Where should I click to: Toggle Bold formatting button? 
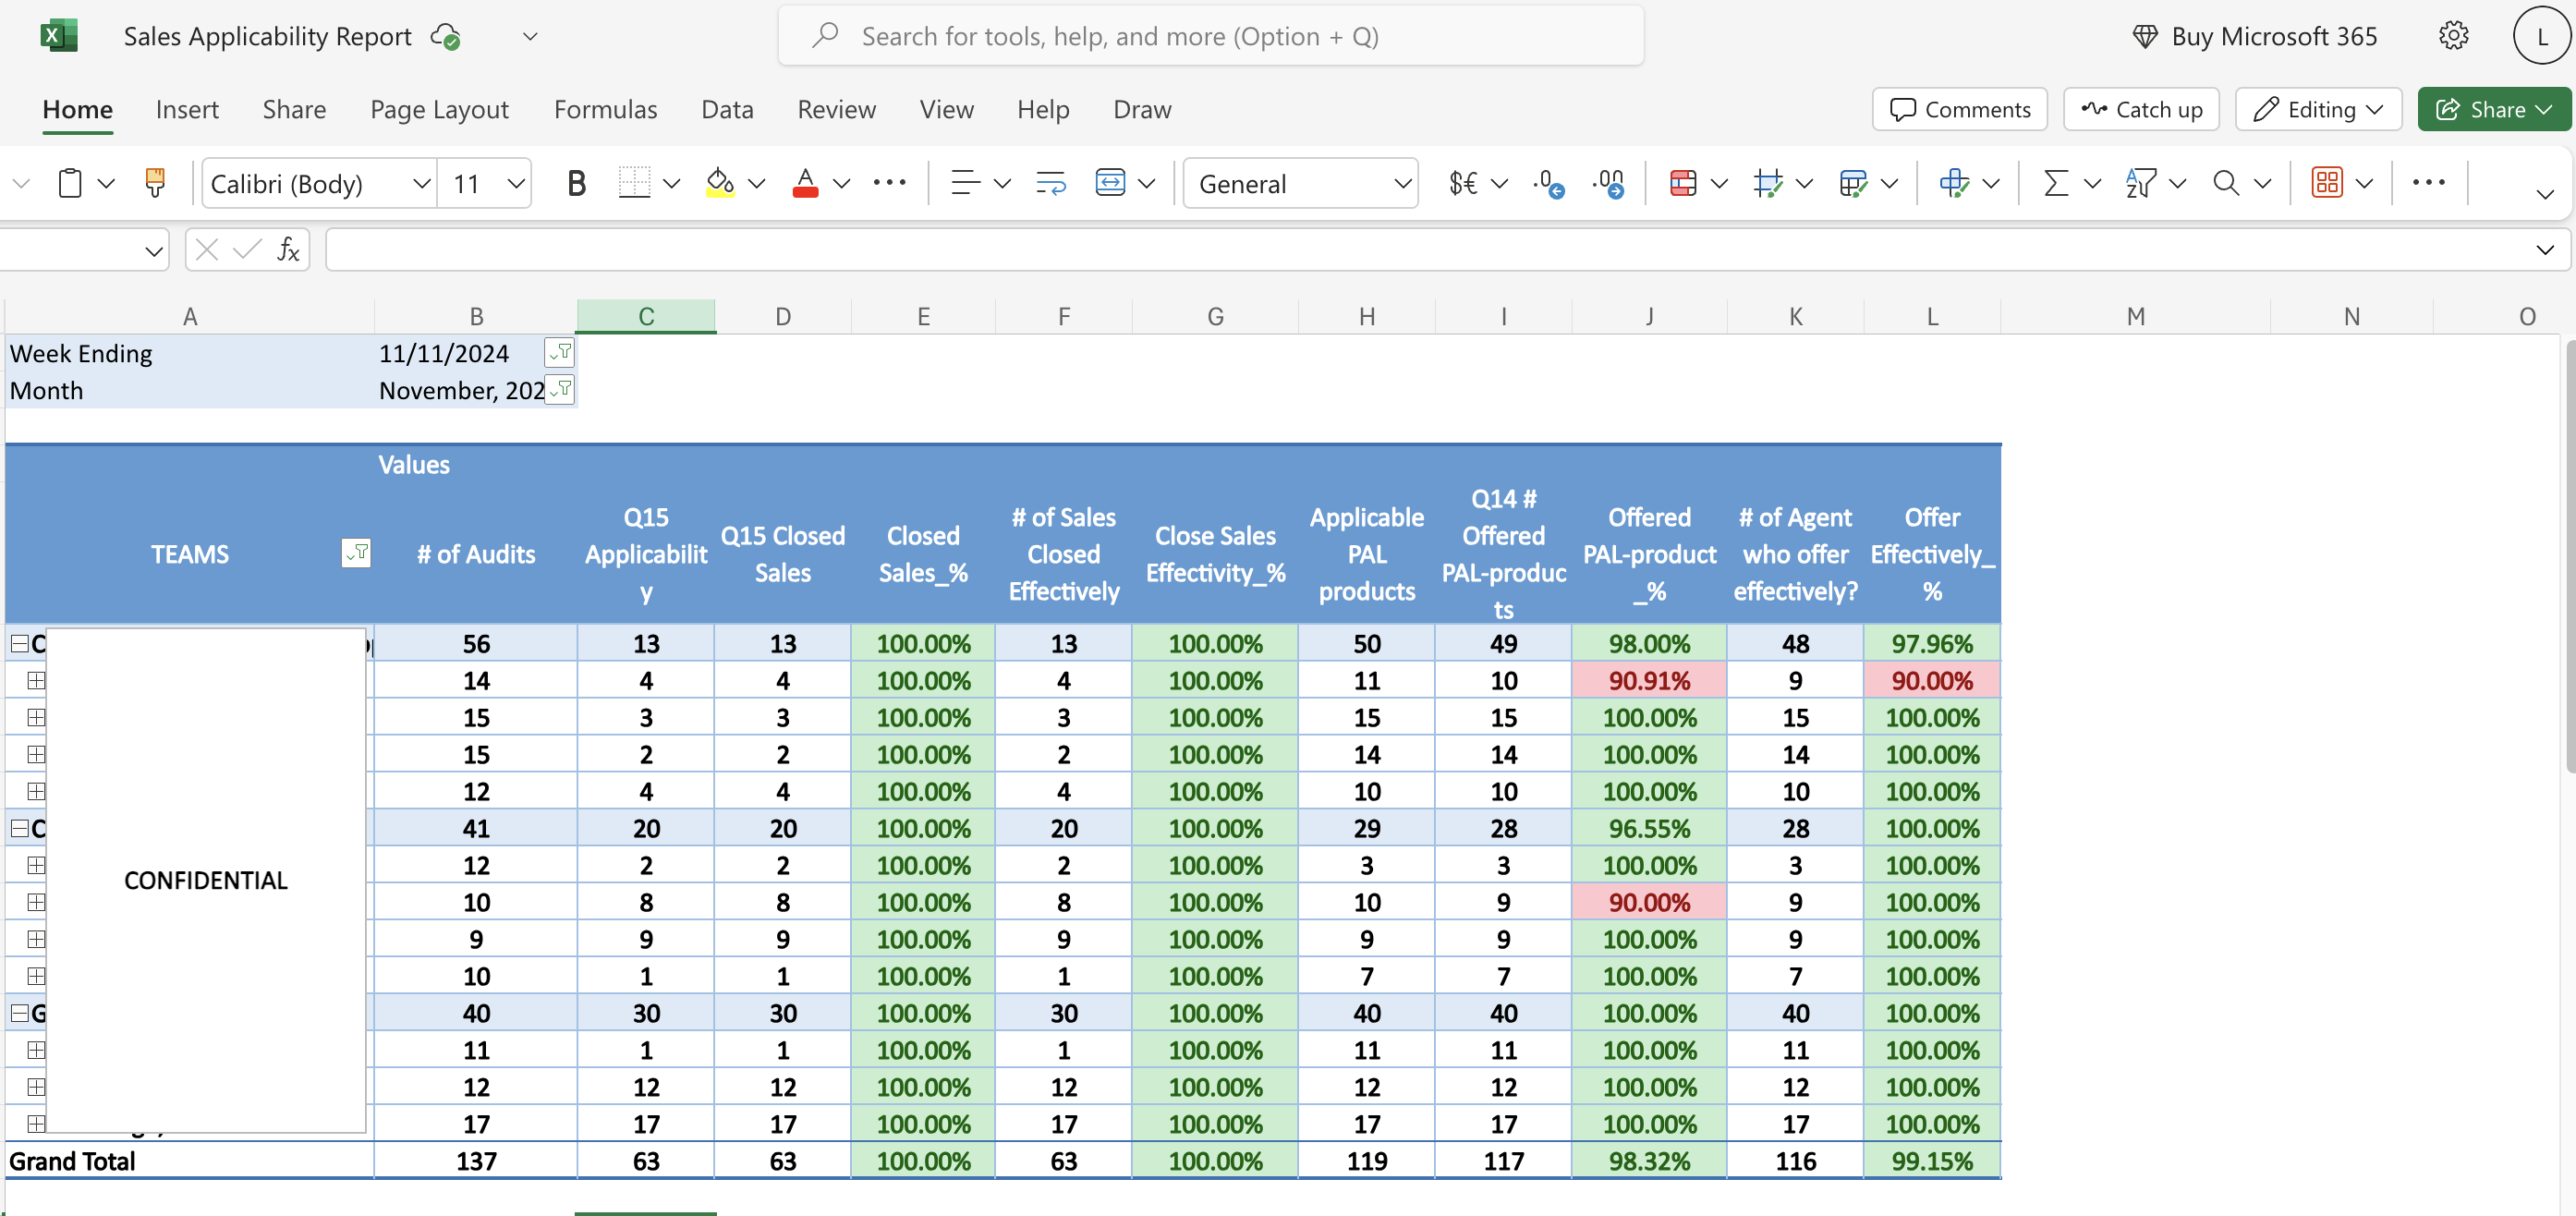click(x=575, y=183)
